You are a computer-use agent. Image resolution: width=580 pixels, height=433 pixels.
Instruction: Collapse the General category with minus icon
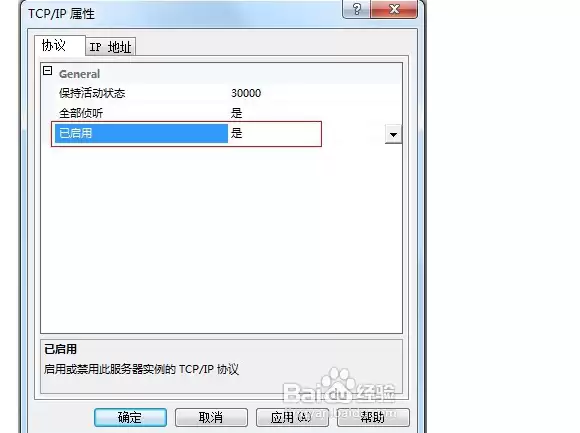click(x=47, y=71)
